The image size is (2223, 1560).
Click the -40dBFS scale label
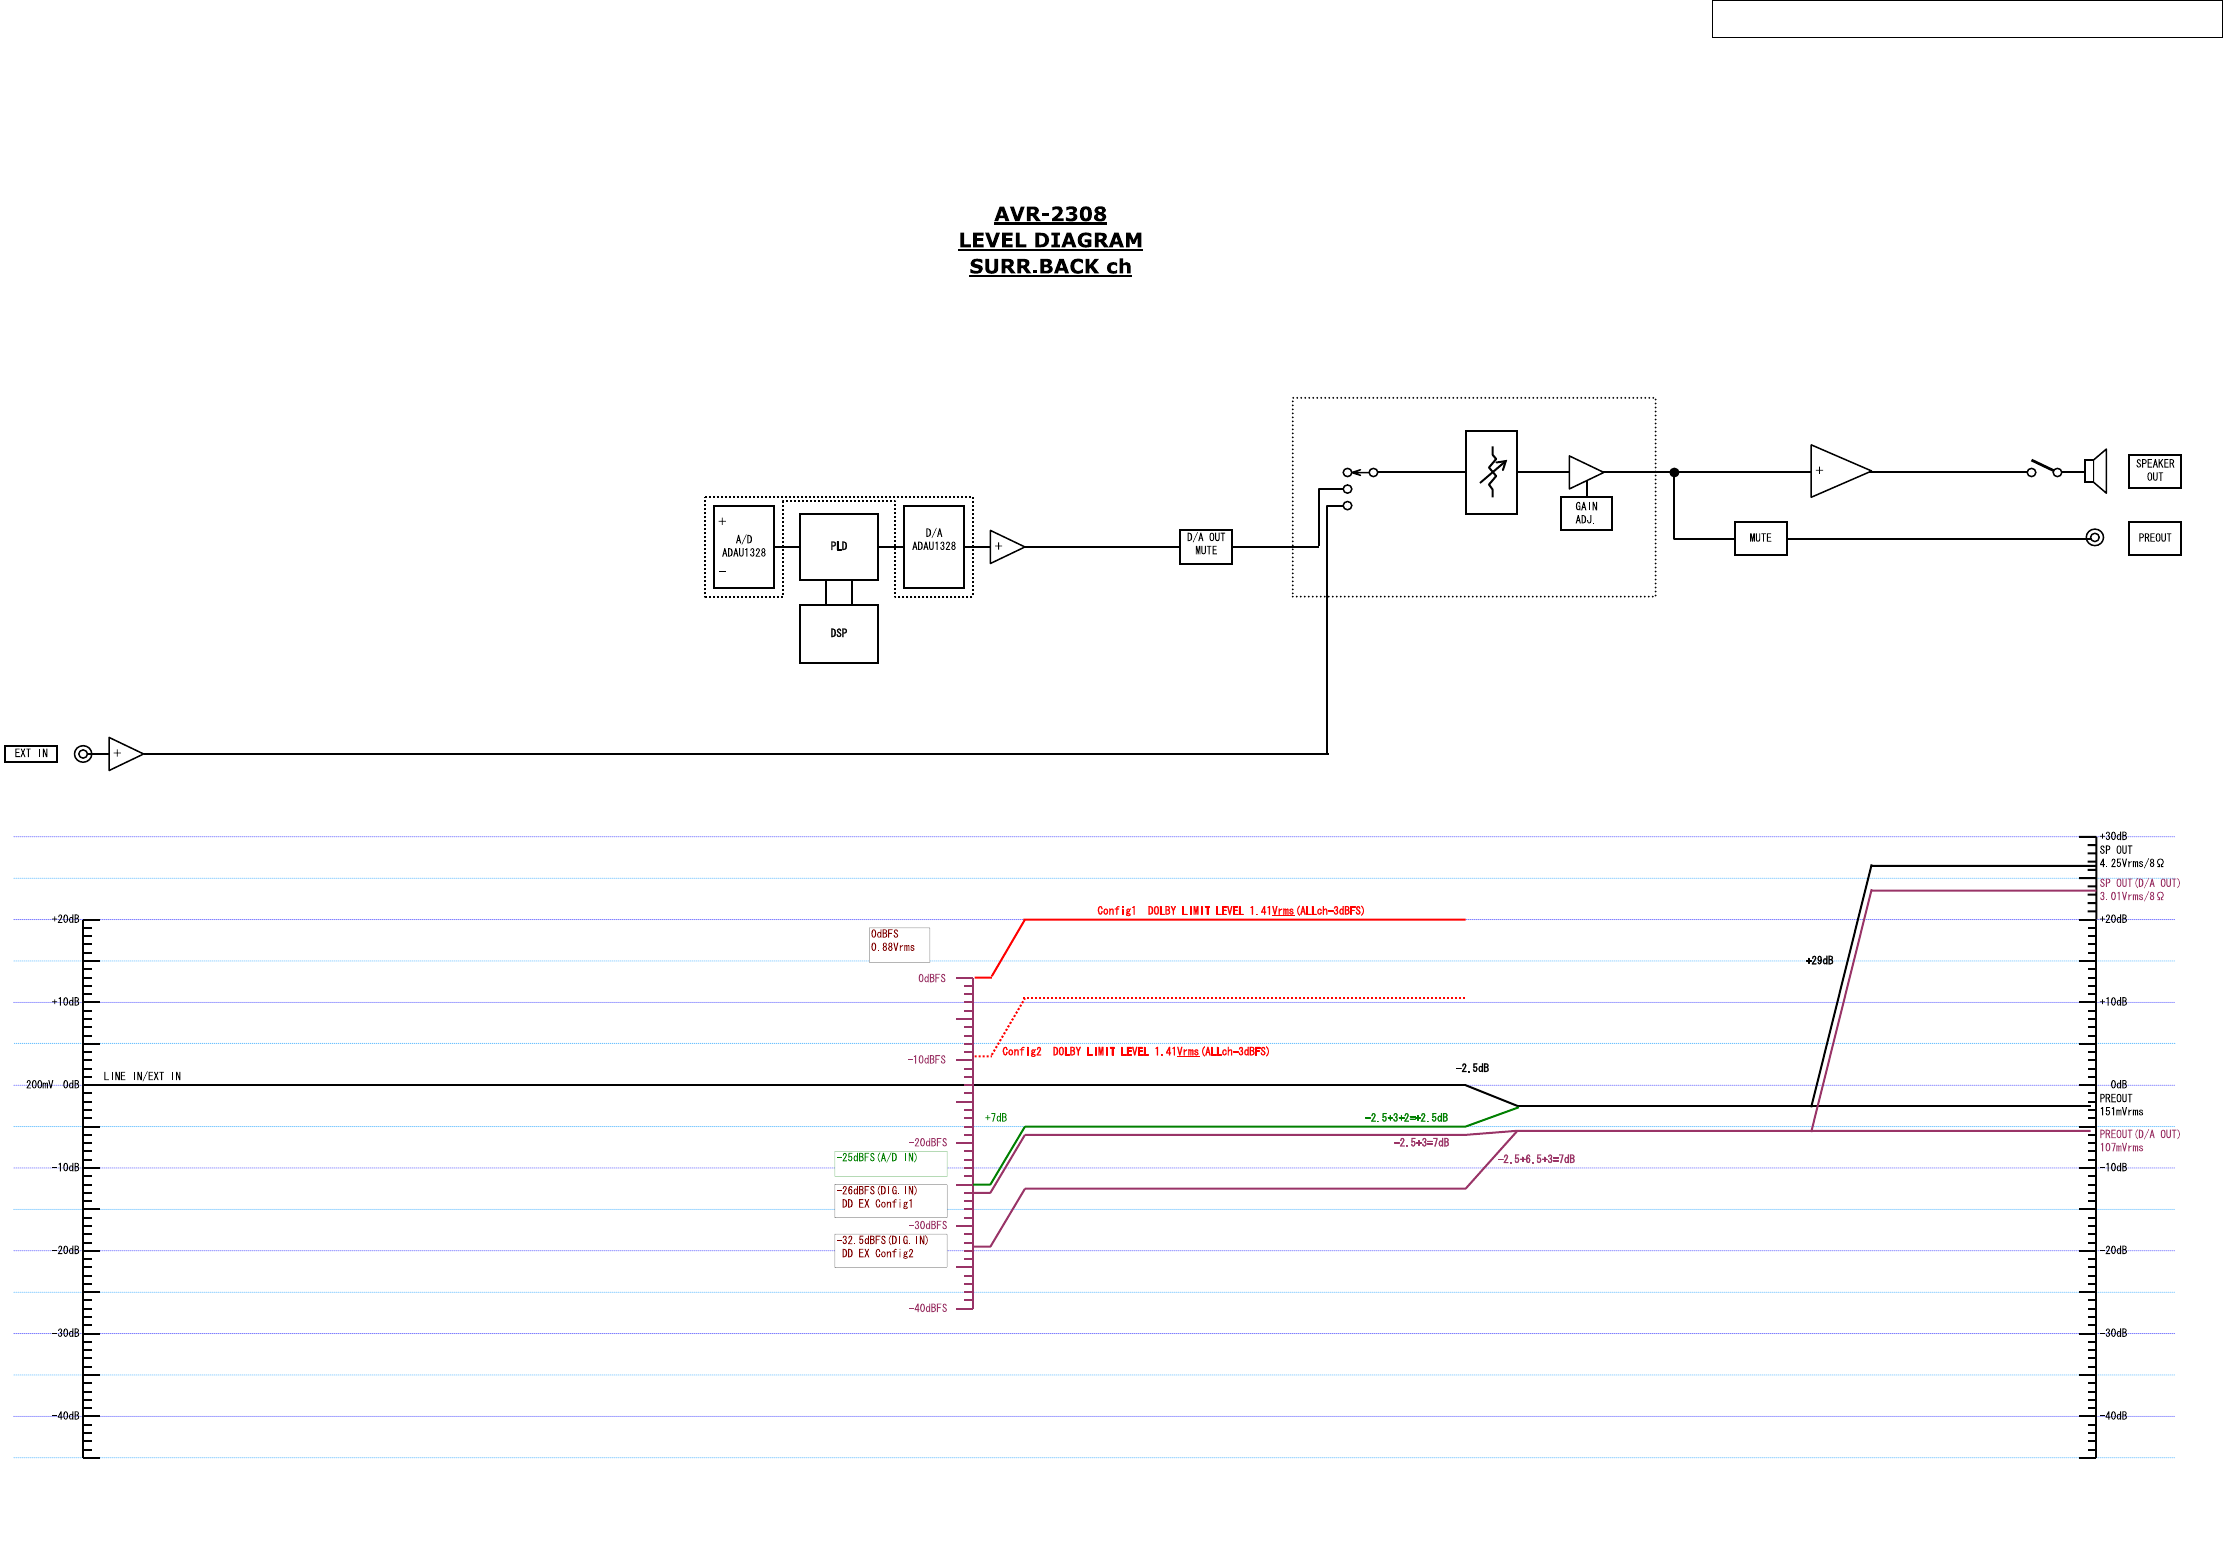927,1308
